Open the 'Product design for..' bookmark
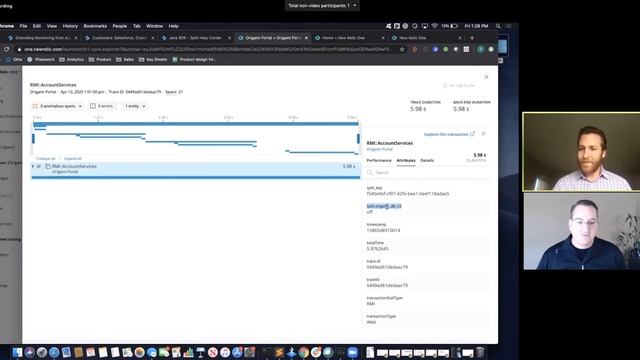This screenshot has height=360, width=640. pos(194,60)
